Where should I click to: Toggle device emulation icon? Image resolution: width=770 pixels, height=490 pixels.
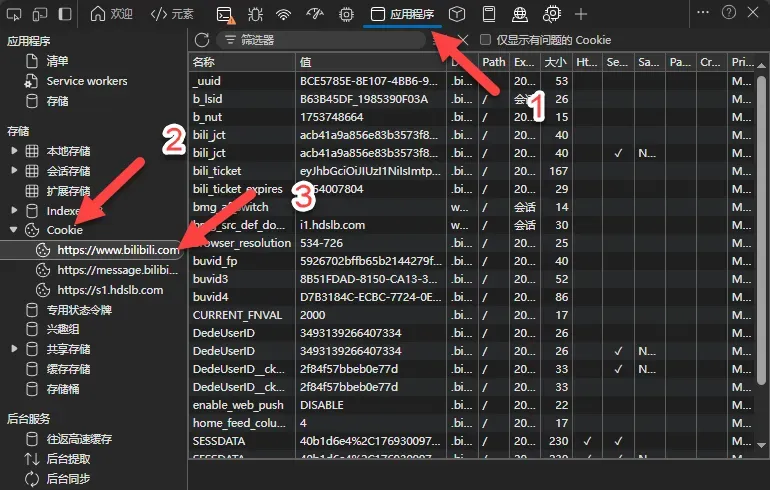click(40, 14)
